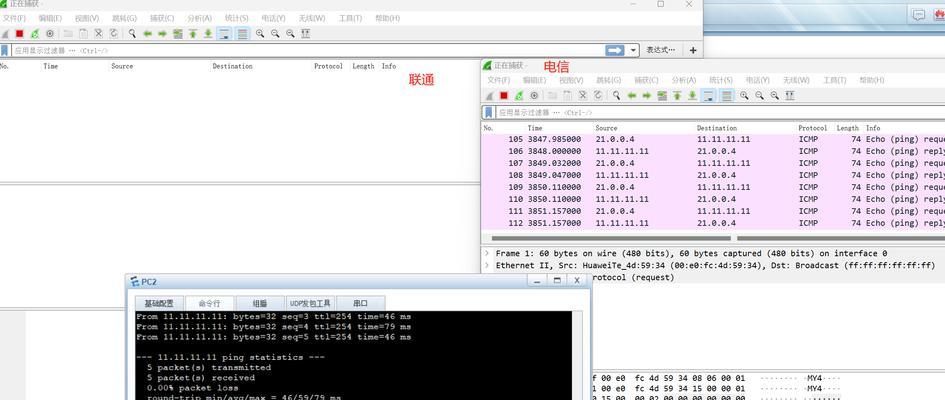Expand the Frame 1 details row

point(487,254)
